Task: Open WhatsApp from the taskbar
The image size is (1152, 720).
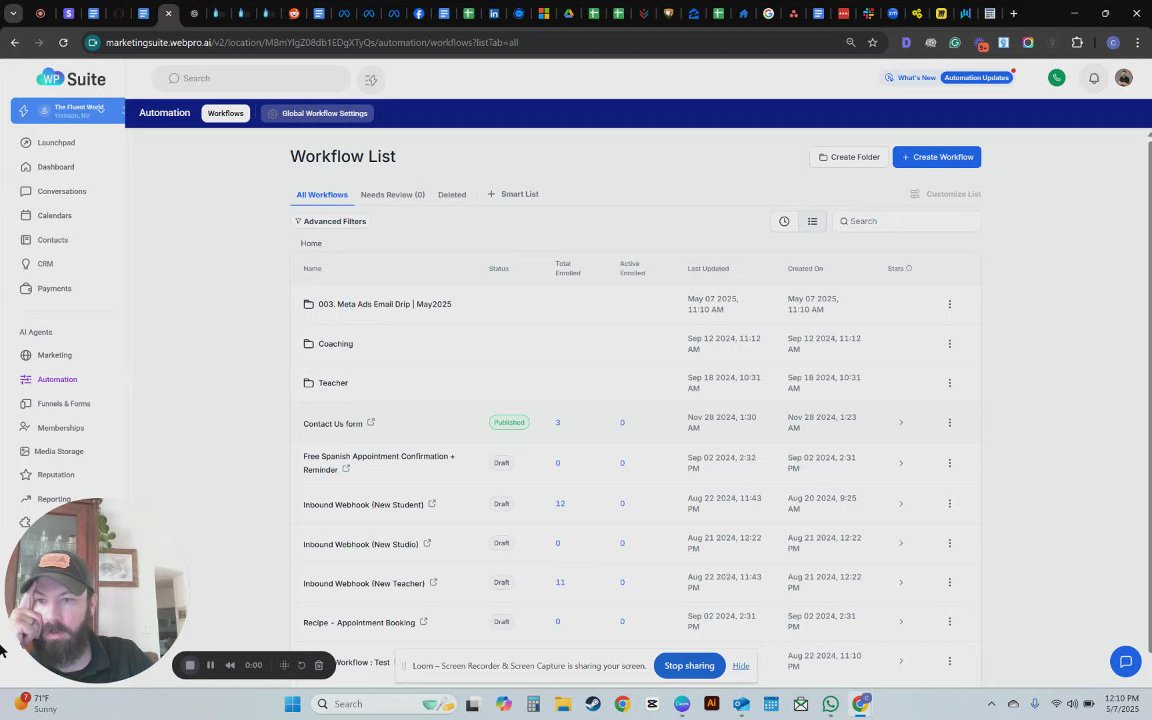Action: [830, 704]
